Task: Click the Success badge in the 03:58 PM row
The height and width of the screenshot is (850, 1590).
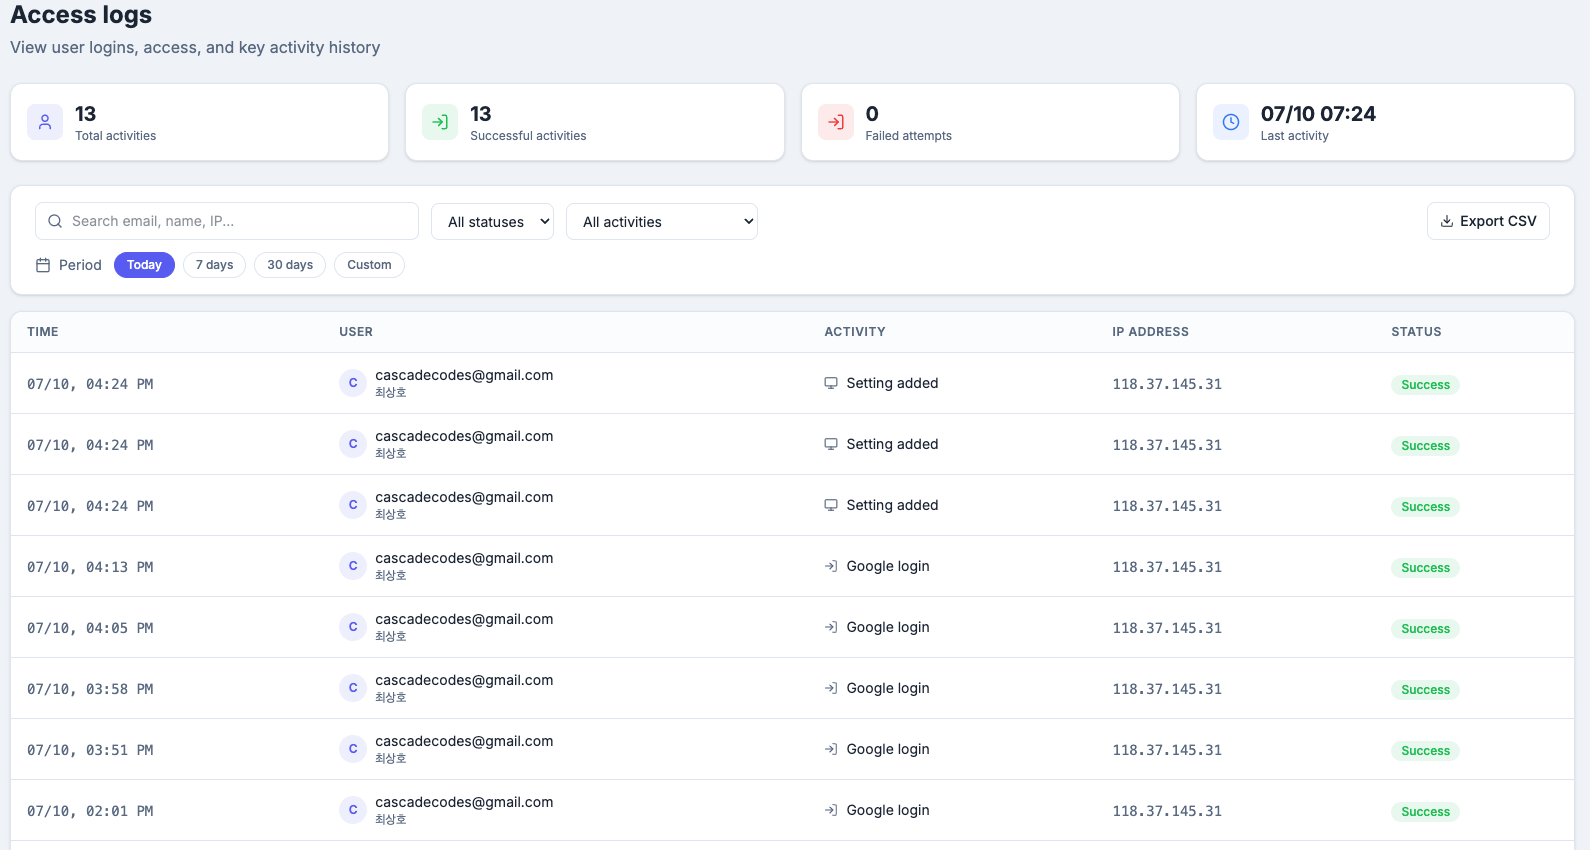Action: (x=1425, y=690)
